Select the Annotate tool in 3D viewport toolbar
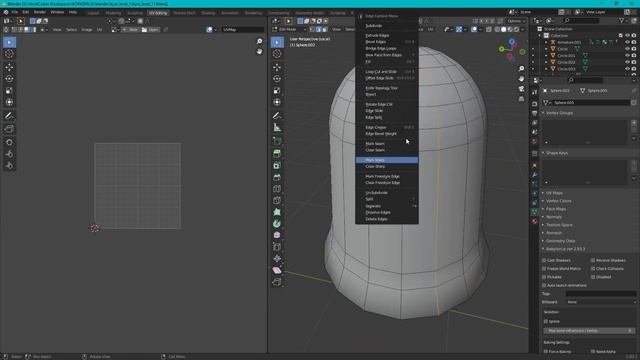 [x=277, y=116]
